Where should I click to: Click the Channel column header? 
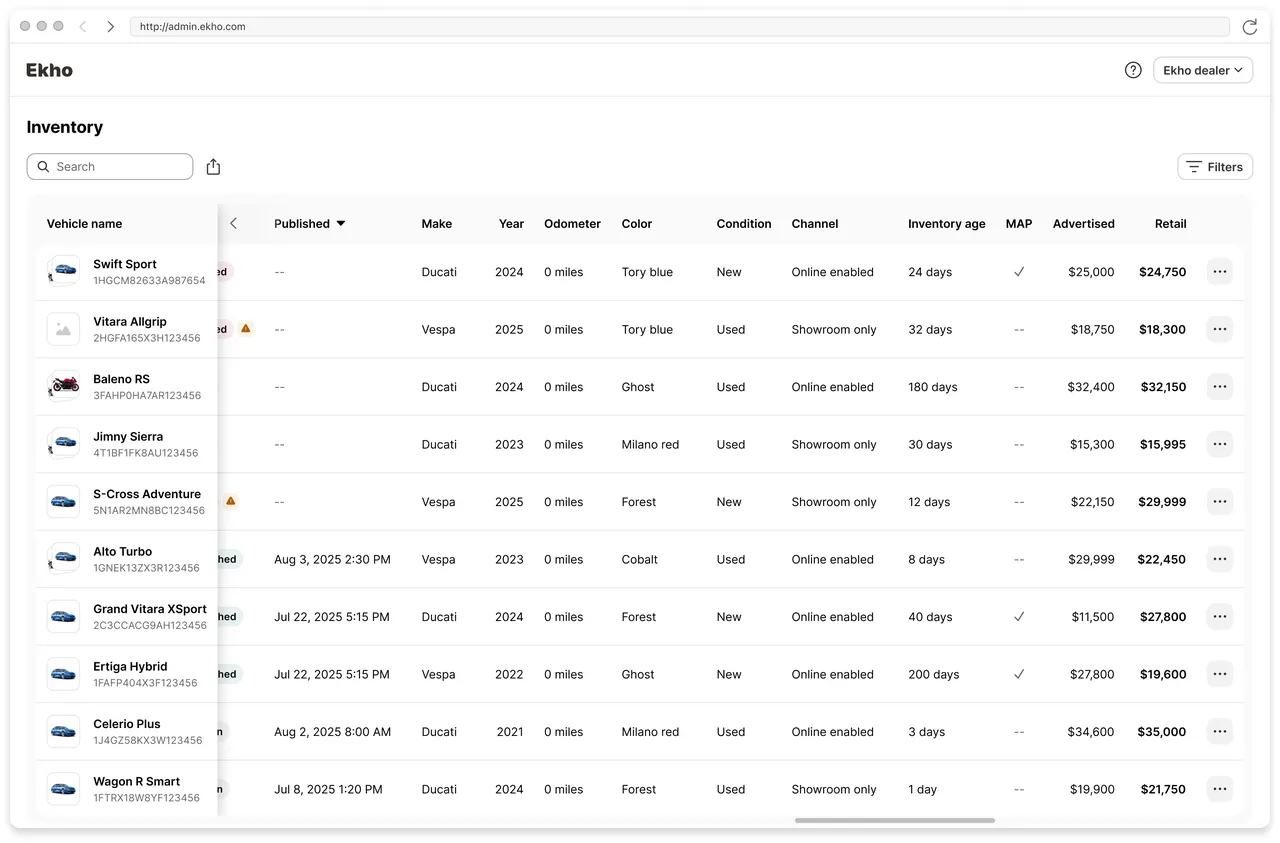point(815,224)
